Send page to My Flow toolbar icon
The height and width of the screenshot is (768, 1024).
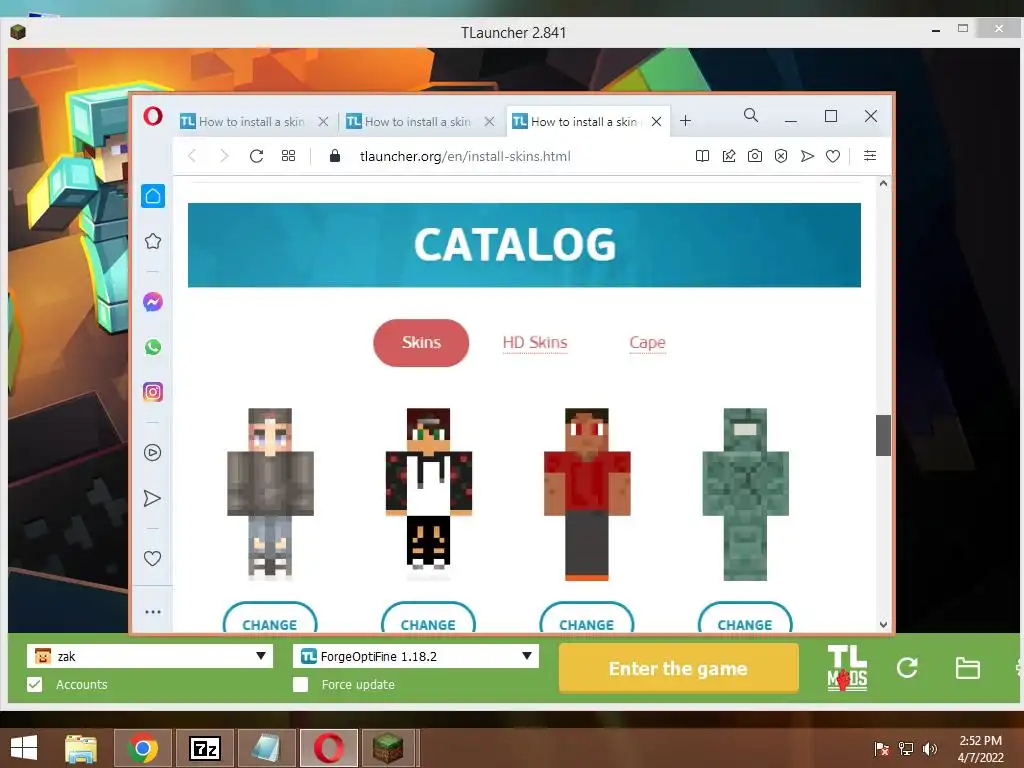(807, 156)
